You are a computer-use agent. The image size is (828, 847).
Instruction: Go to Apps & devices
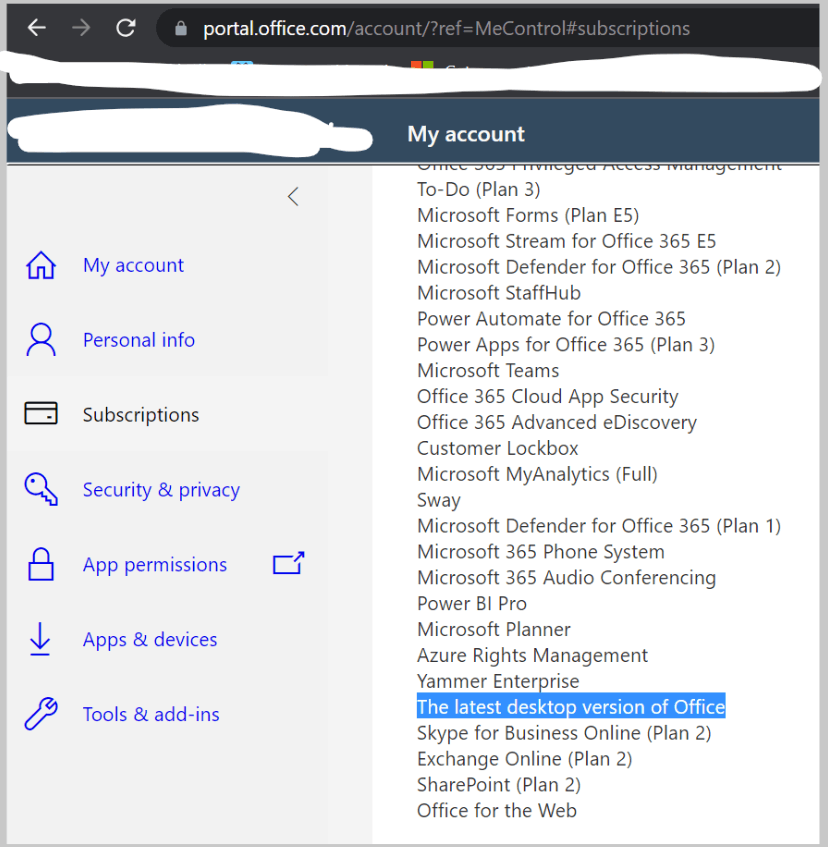pos(150,640)
